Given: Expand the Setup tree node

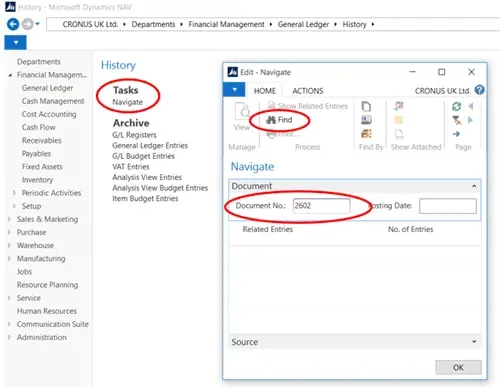Looking at the screenshot, I should click(x=14, y=206).
